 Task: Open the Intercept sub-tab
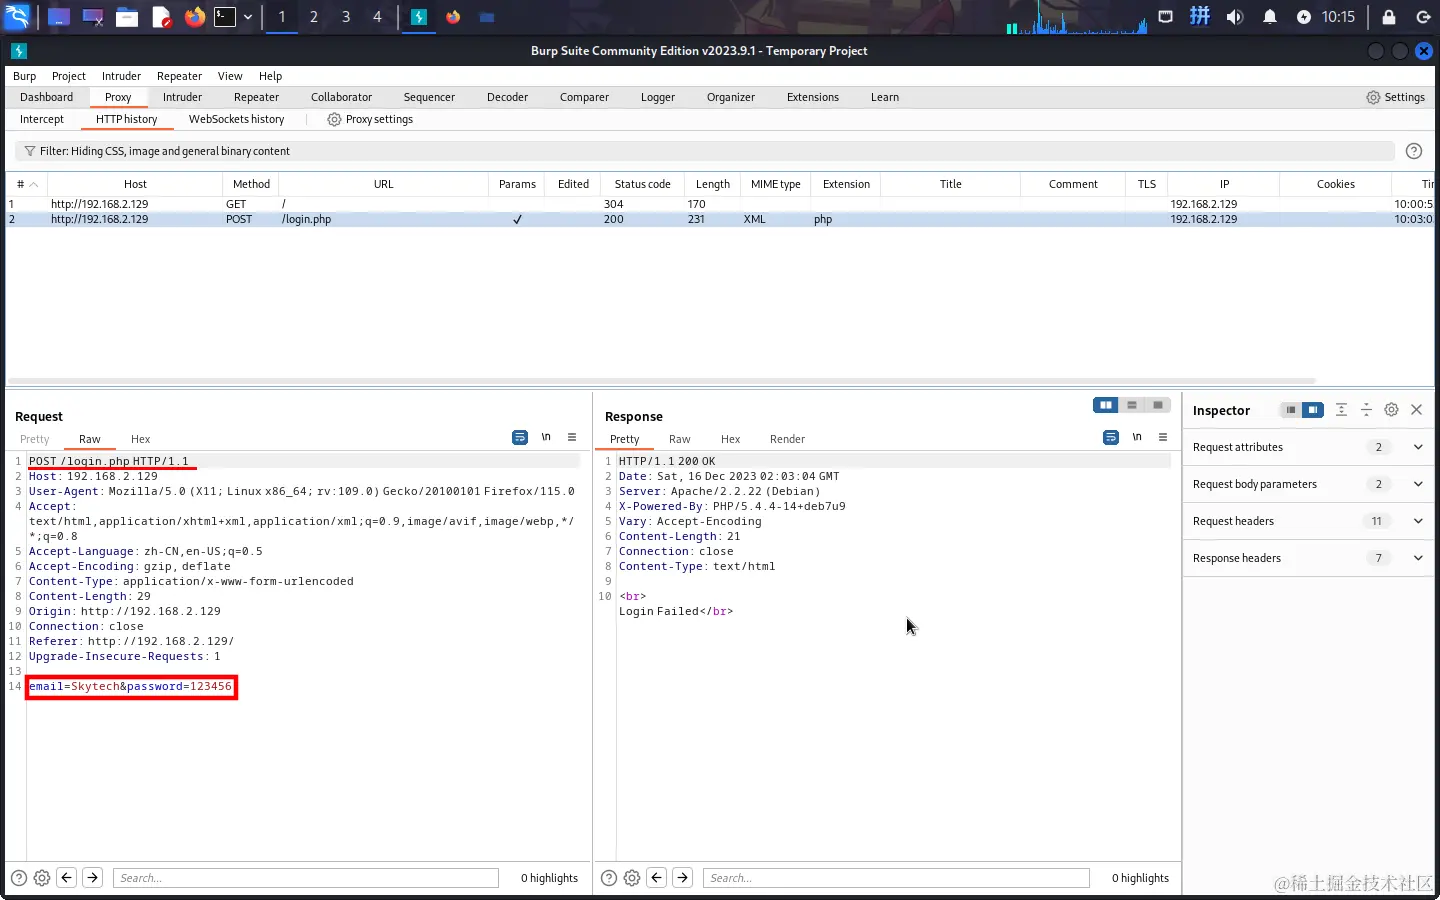tap(42, 119)
